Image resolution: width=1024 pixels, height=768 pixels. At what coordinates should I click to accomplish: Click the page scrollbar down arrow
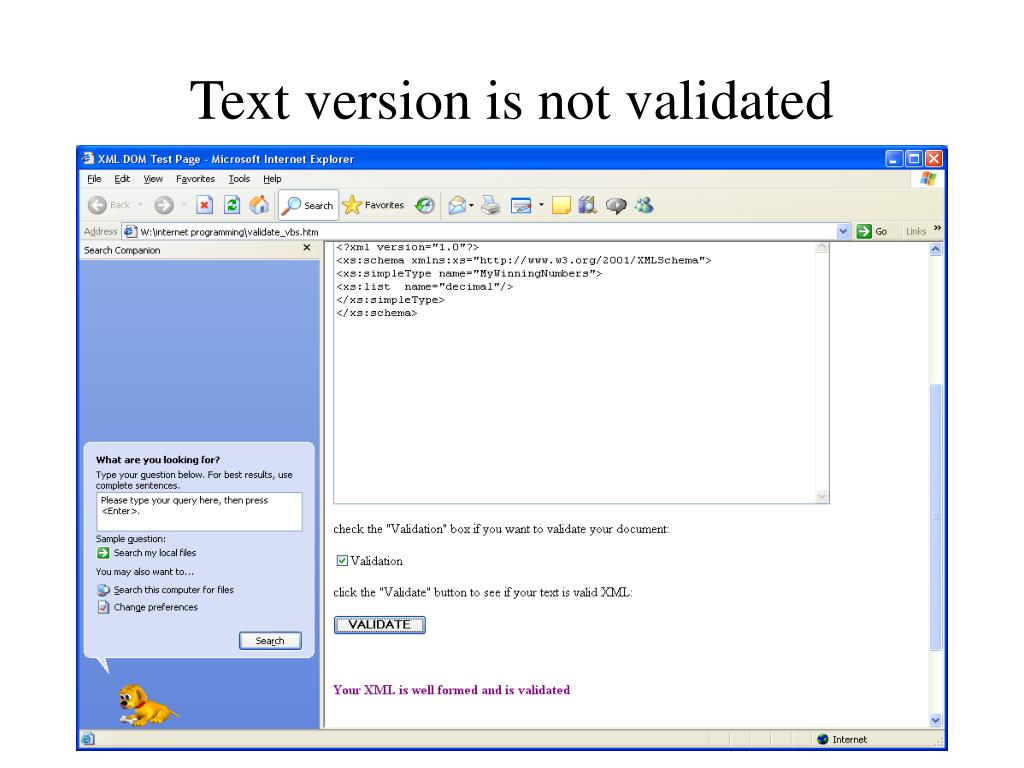coord(936,720)
